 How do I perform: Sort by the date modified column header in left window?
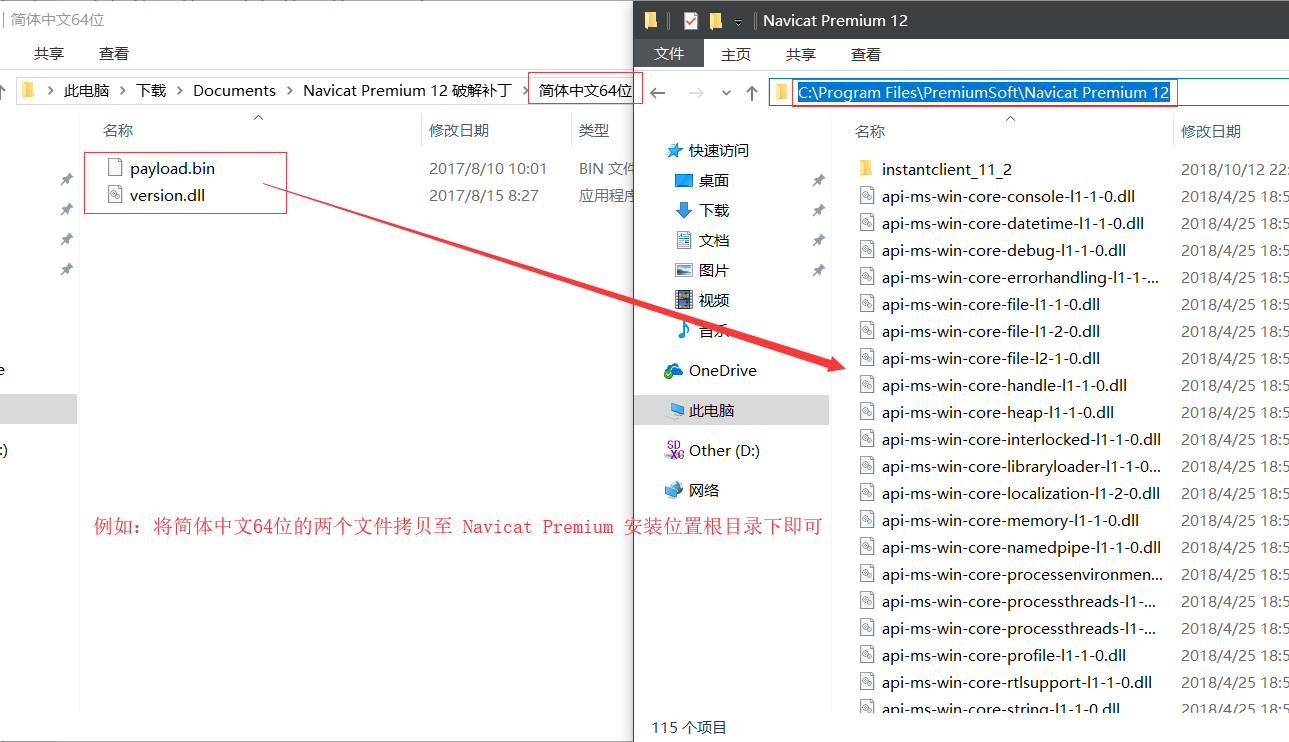pos(459,130)
